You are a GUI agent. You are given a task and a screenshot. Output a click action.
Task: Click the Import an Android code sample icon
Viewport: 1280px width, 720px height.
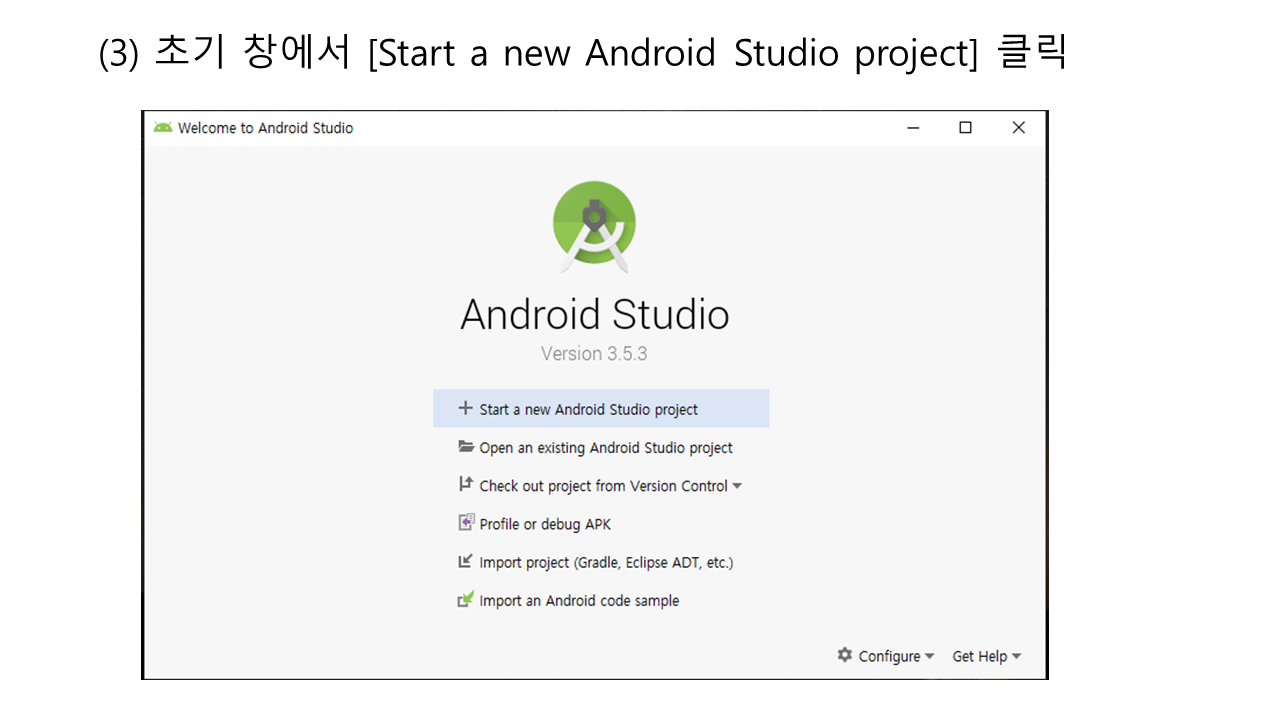point(465,600)
